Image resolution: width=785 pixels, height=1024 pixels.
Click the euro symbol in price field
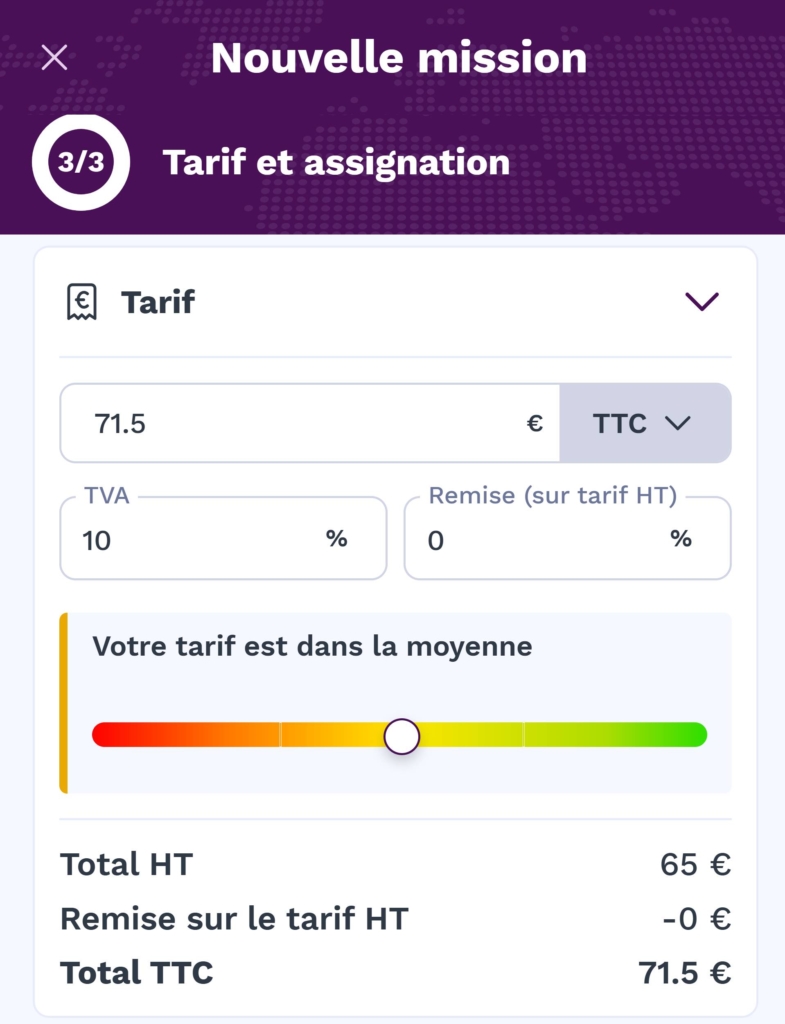535,423
